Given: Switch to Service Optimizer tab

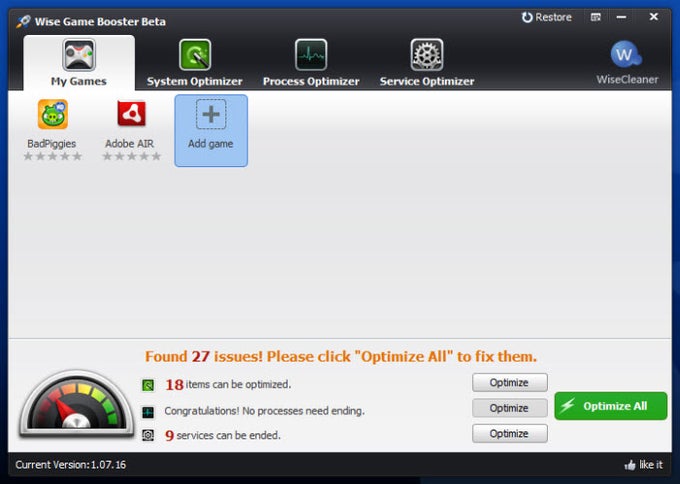Looking at the screenshot, I should 427,63.
